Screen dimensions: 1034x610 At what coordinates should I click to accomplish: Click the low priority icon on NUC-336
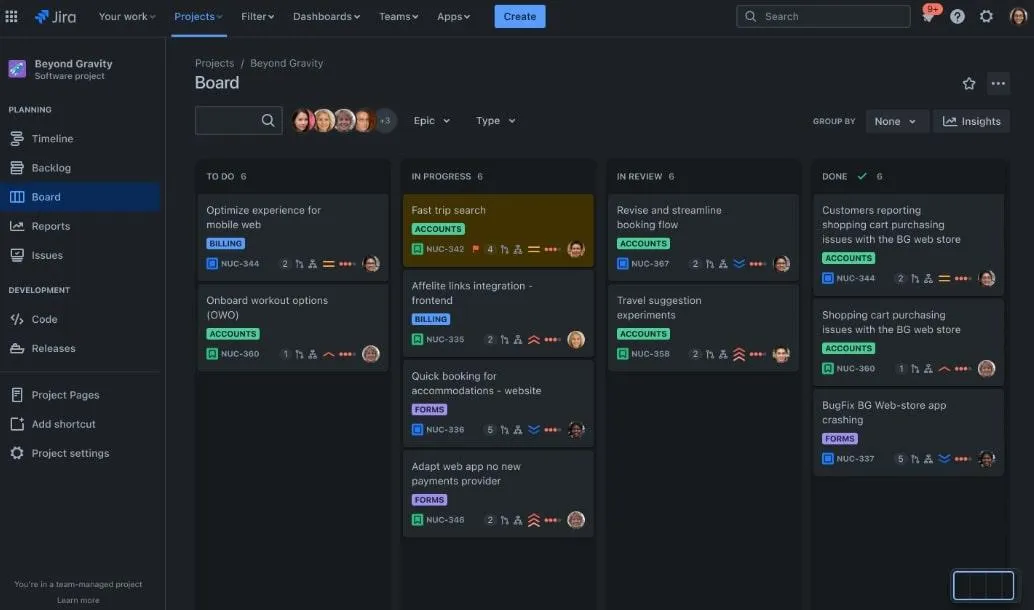click(x=533, y=430)
